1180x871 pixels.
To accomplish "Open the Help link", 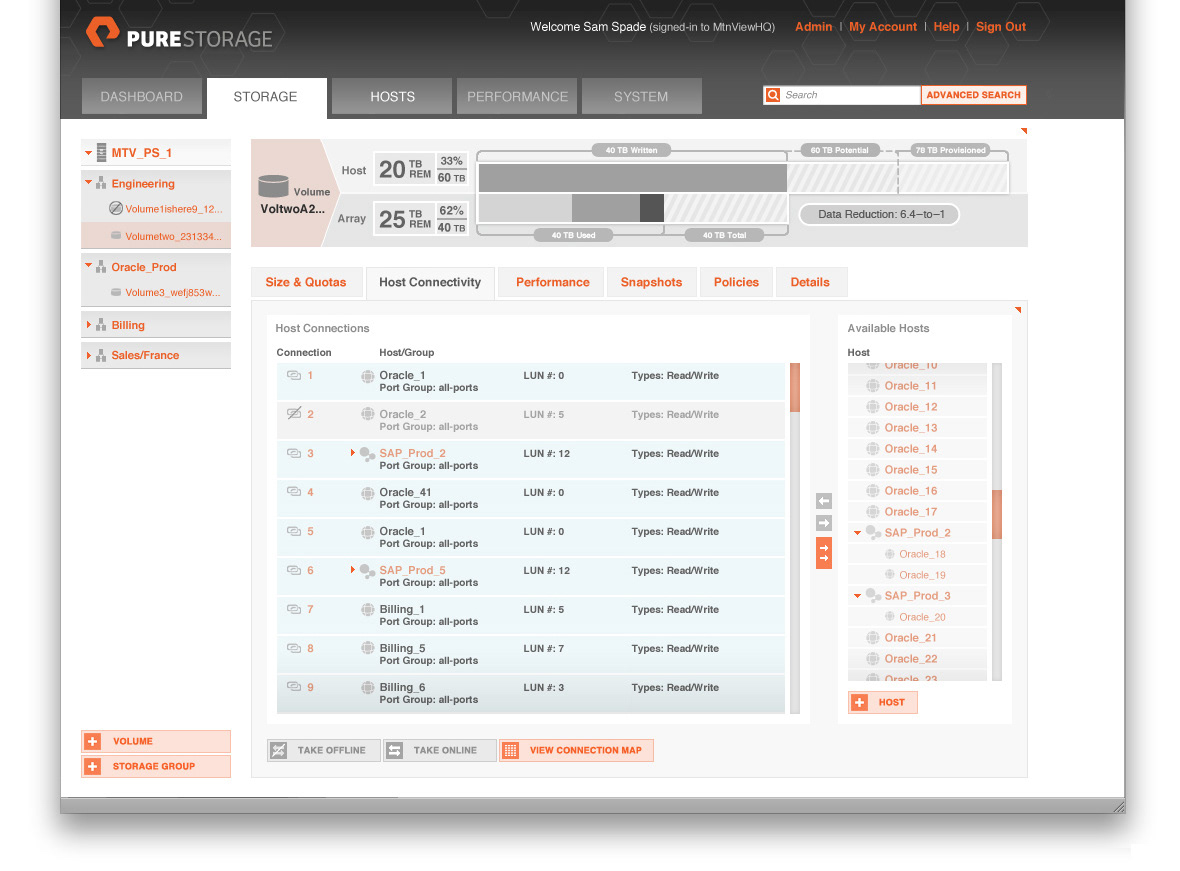I will click(x=946, y=26).
